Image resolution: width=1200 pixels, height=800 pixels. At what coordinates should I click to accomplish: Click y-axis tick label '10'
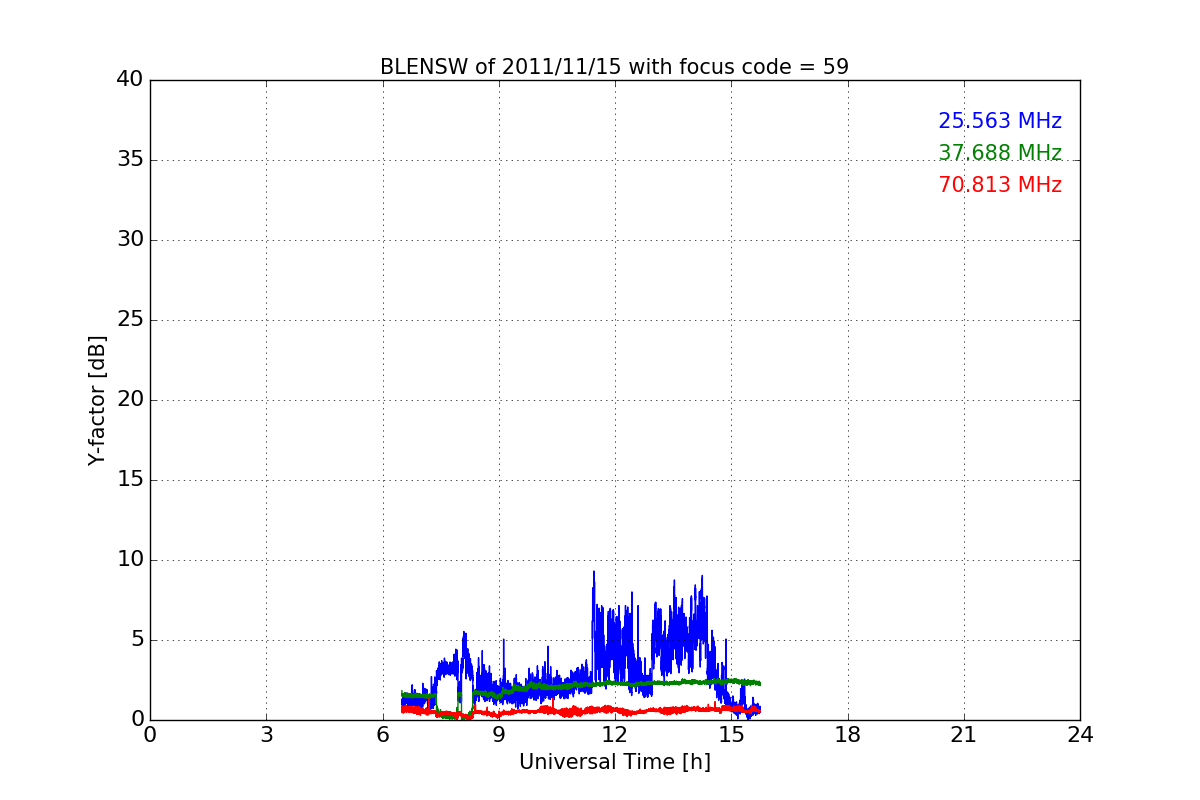point(130,559)
